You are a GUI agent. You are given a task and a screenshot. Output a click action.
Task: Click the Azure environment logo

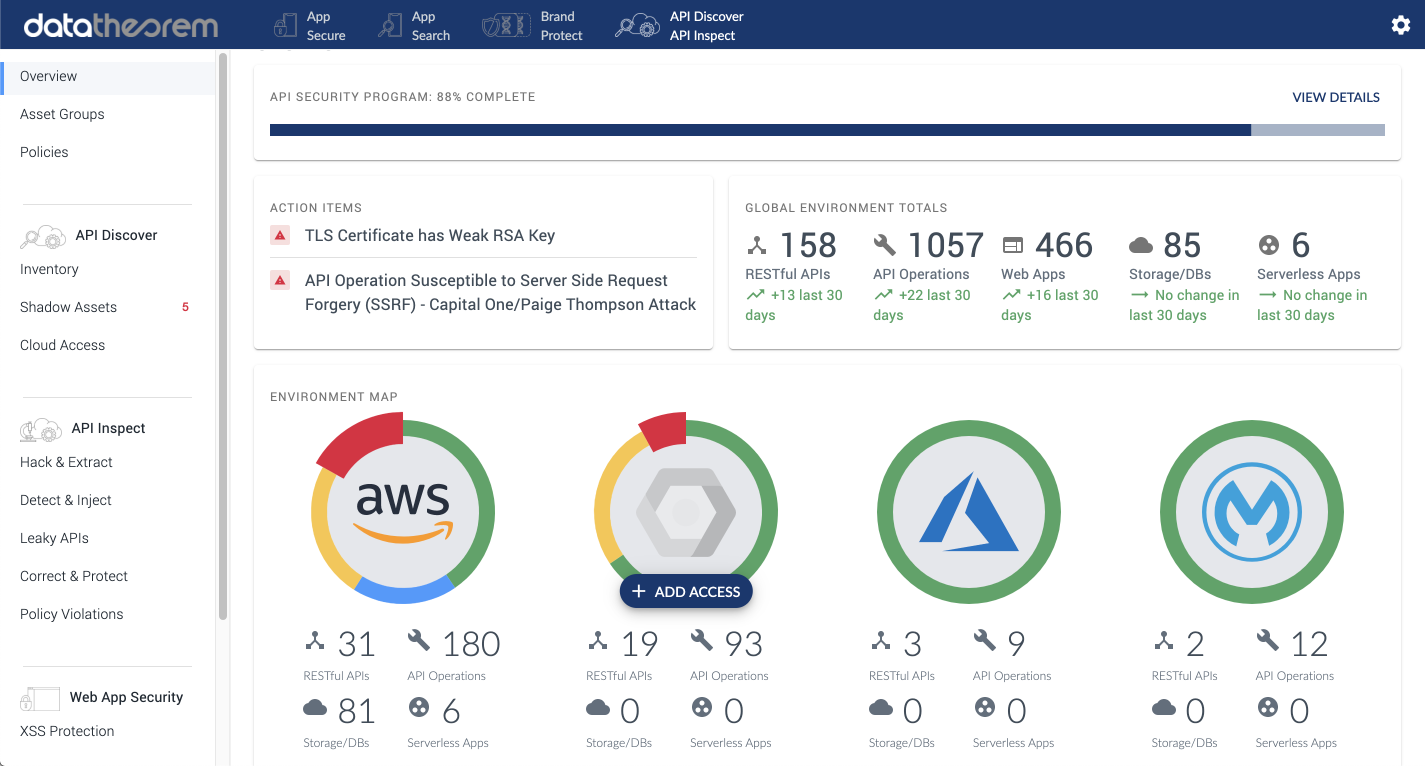coord(968,511)
